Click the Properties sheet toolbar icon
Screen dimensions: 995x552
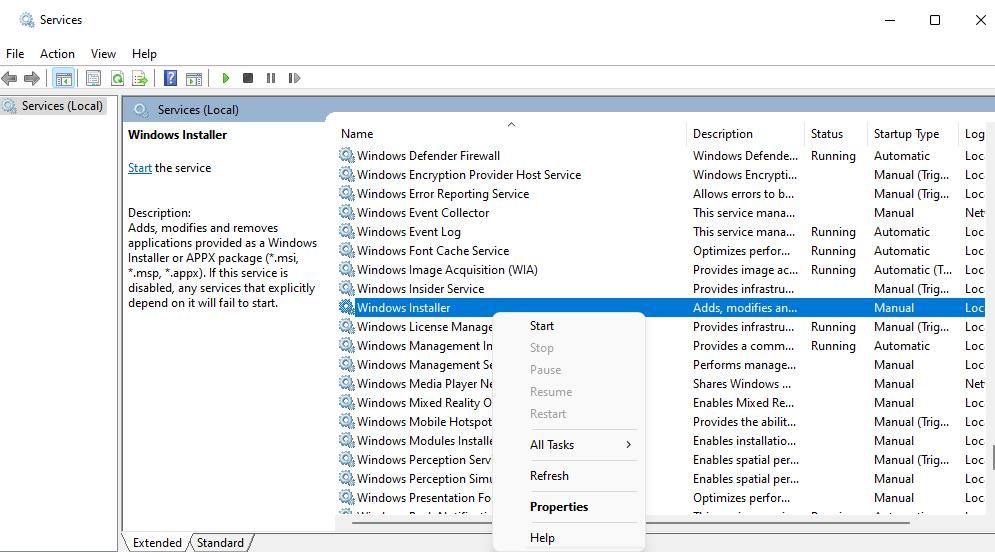[x=93, y=79]
